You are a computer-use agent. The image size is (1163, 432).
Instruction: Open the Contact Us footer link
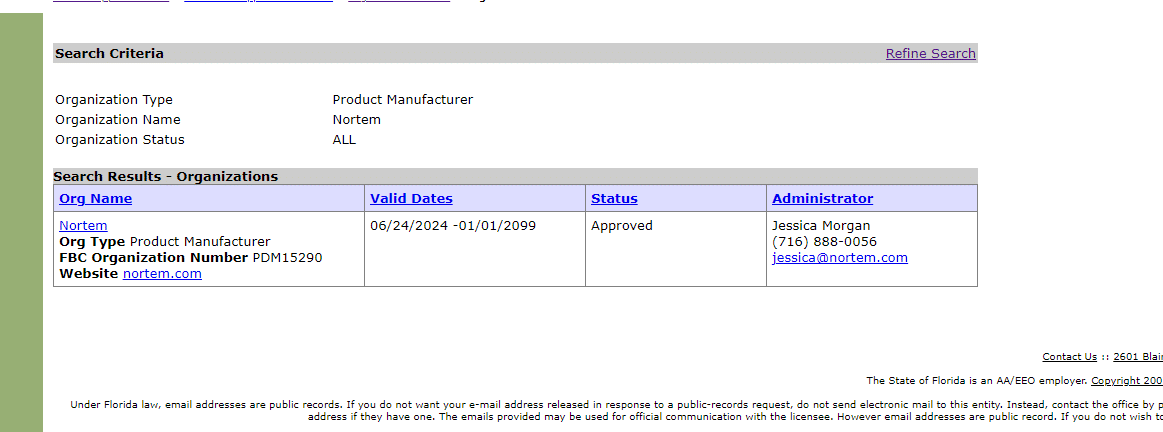coord(1069,357)
